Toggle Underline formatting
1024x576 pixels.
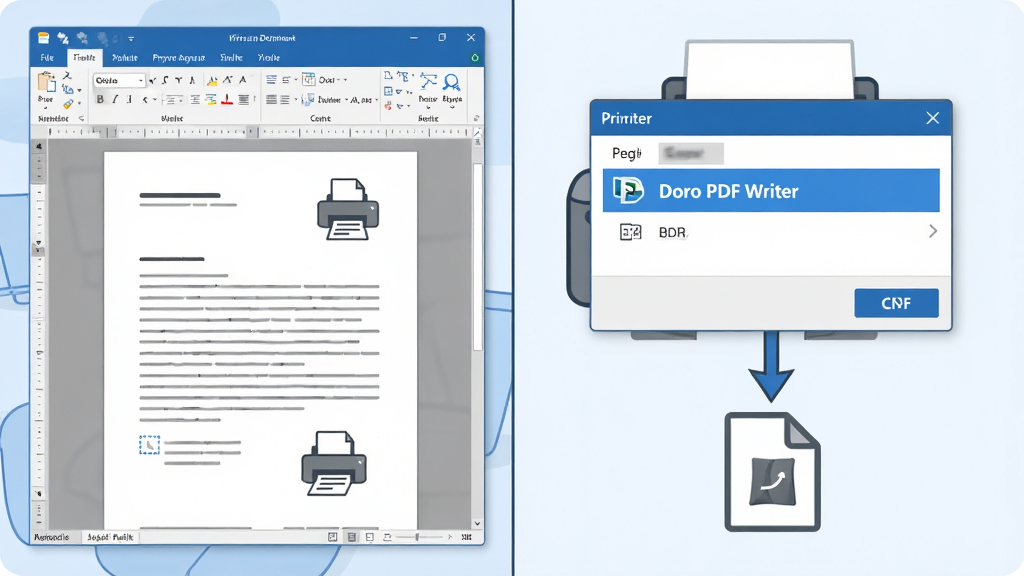pyautogui.click(x=129, y=99)
